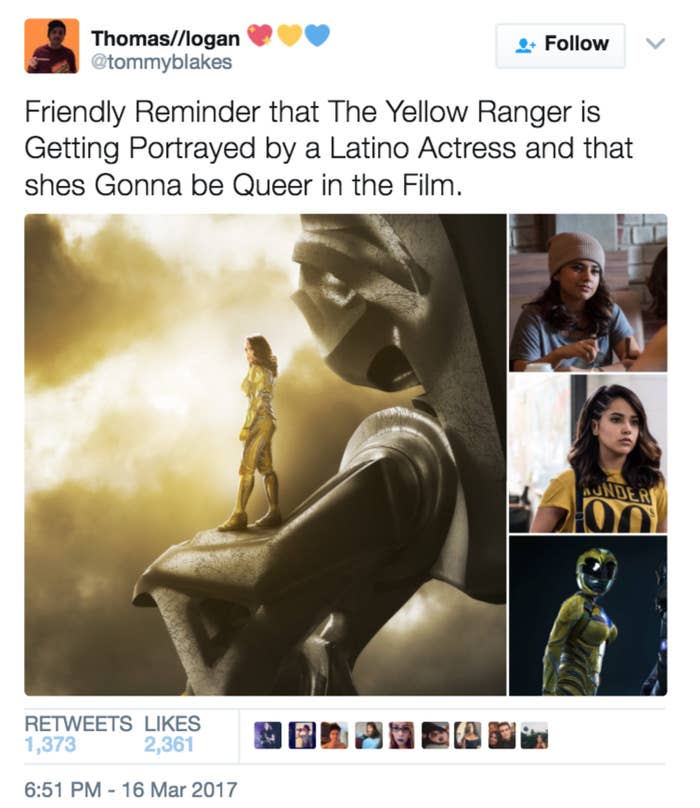Open the large Yellow Ranger poster image

pyautogui.click(x=265, y=454)
